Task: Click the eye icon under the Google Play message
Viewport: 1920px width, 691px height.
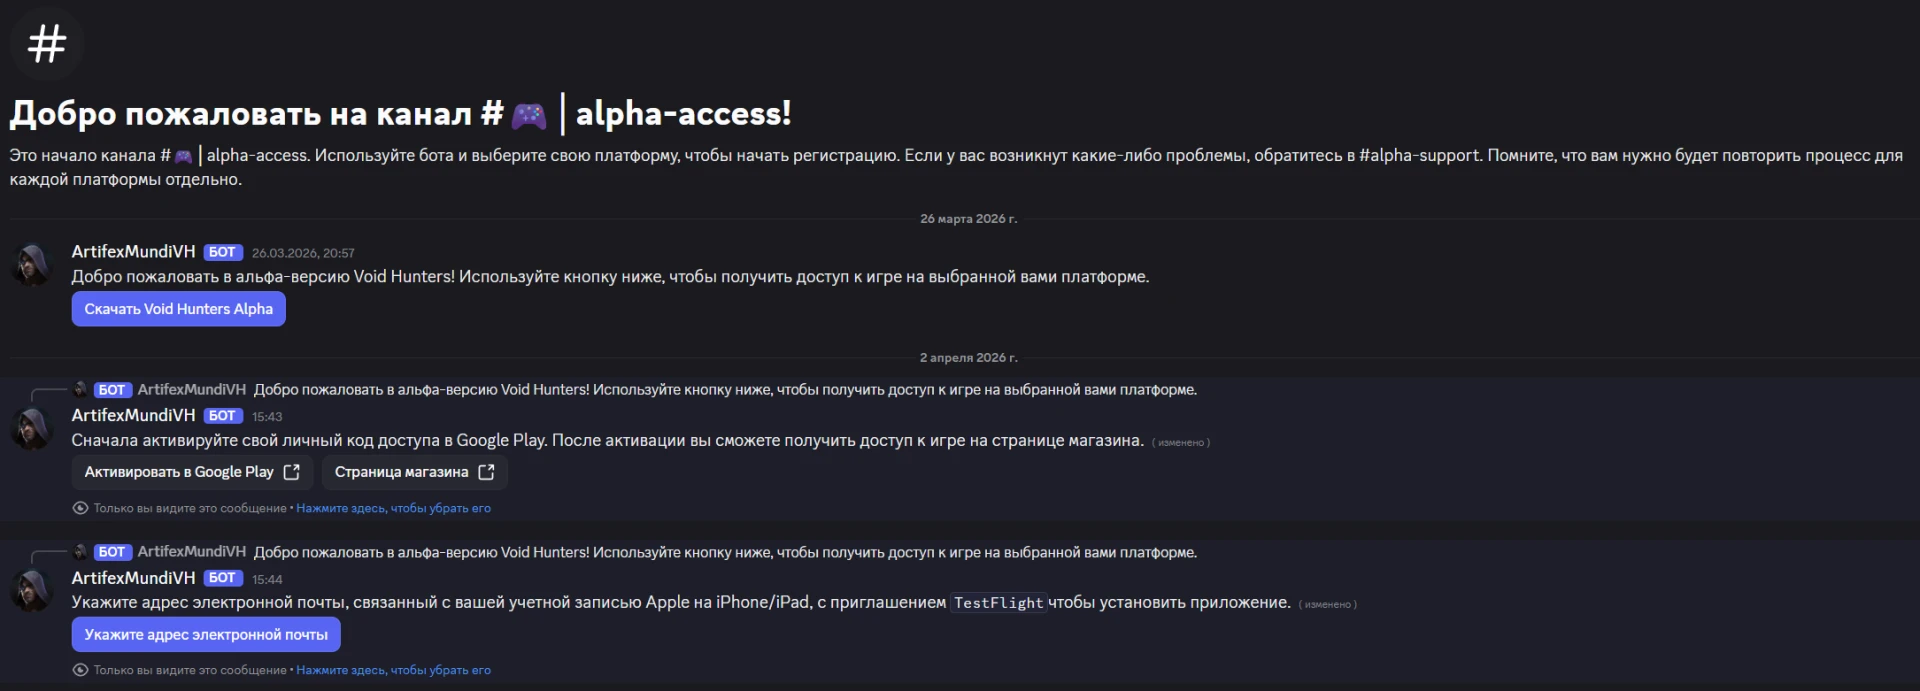Action: pyautogui.click(x=80, y=508)
